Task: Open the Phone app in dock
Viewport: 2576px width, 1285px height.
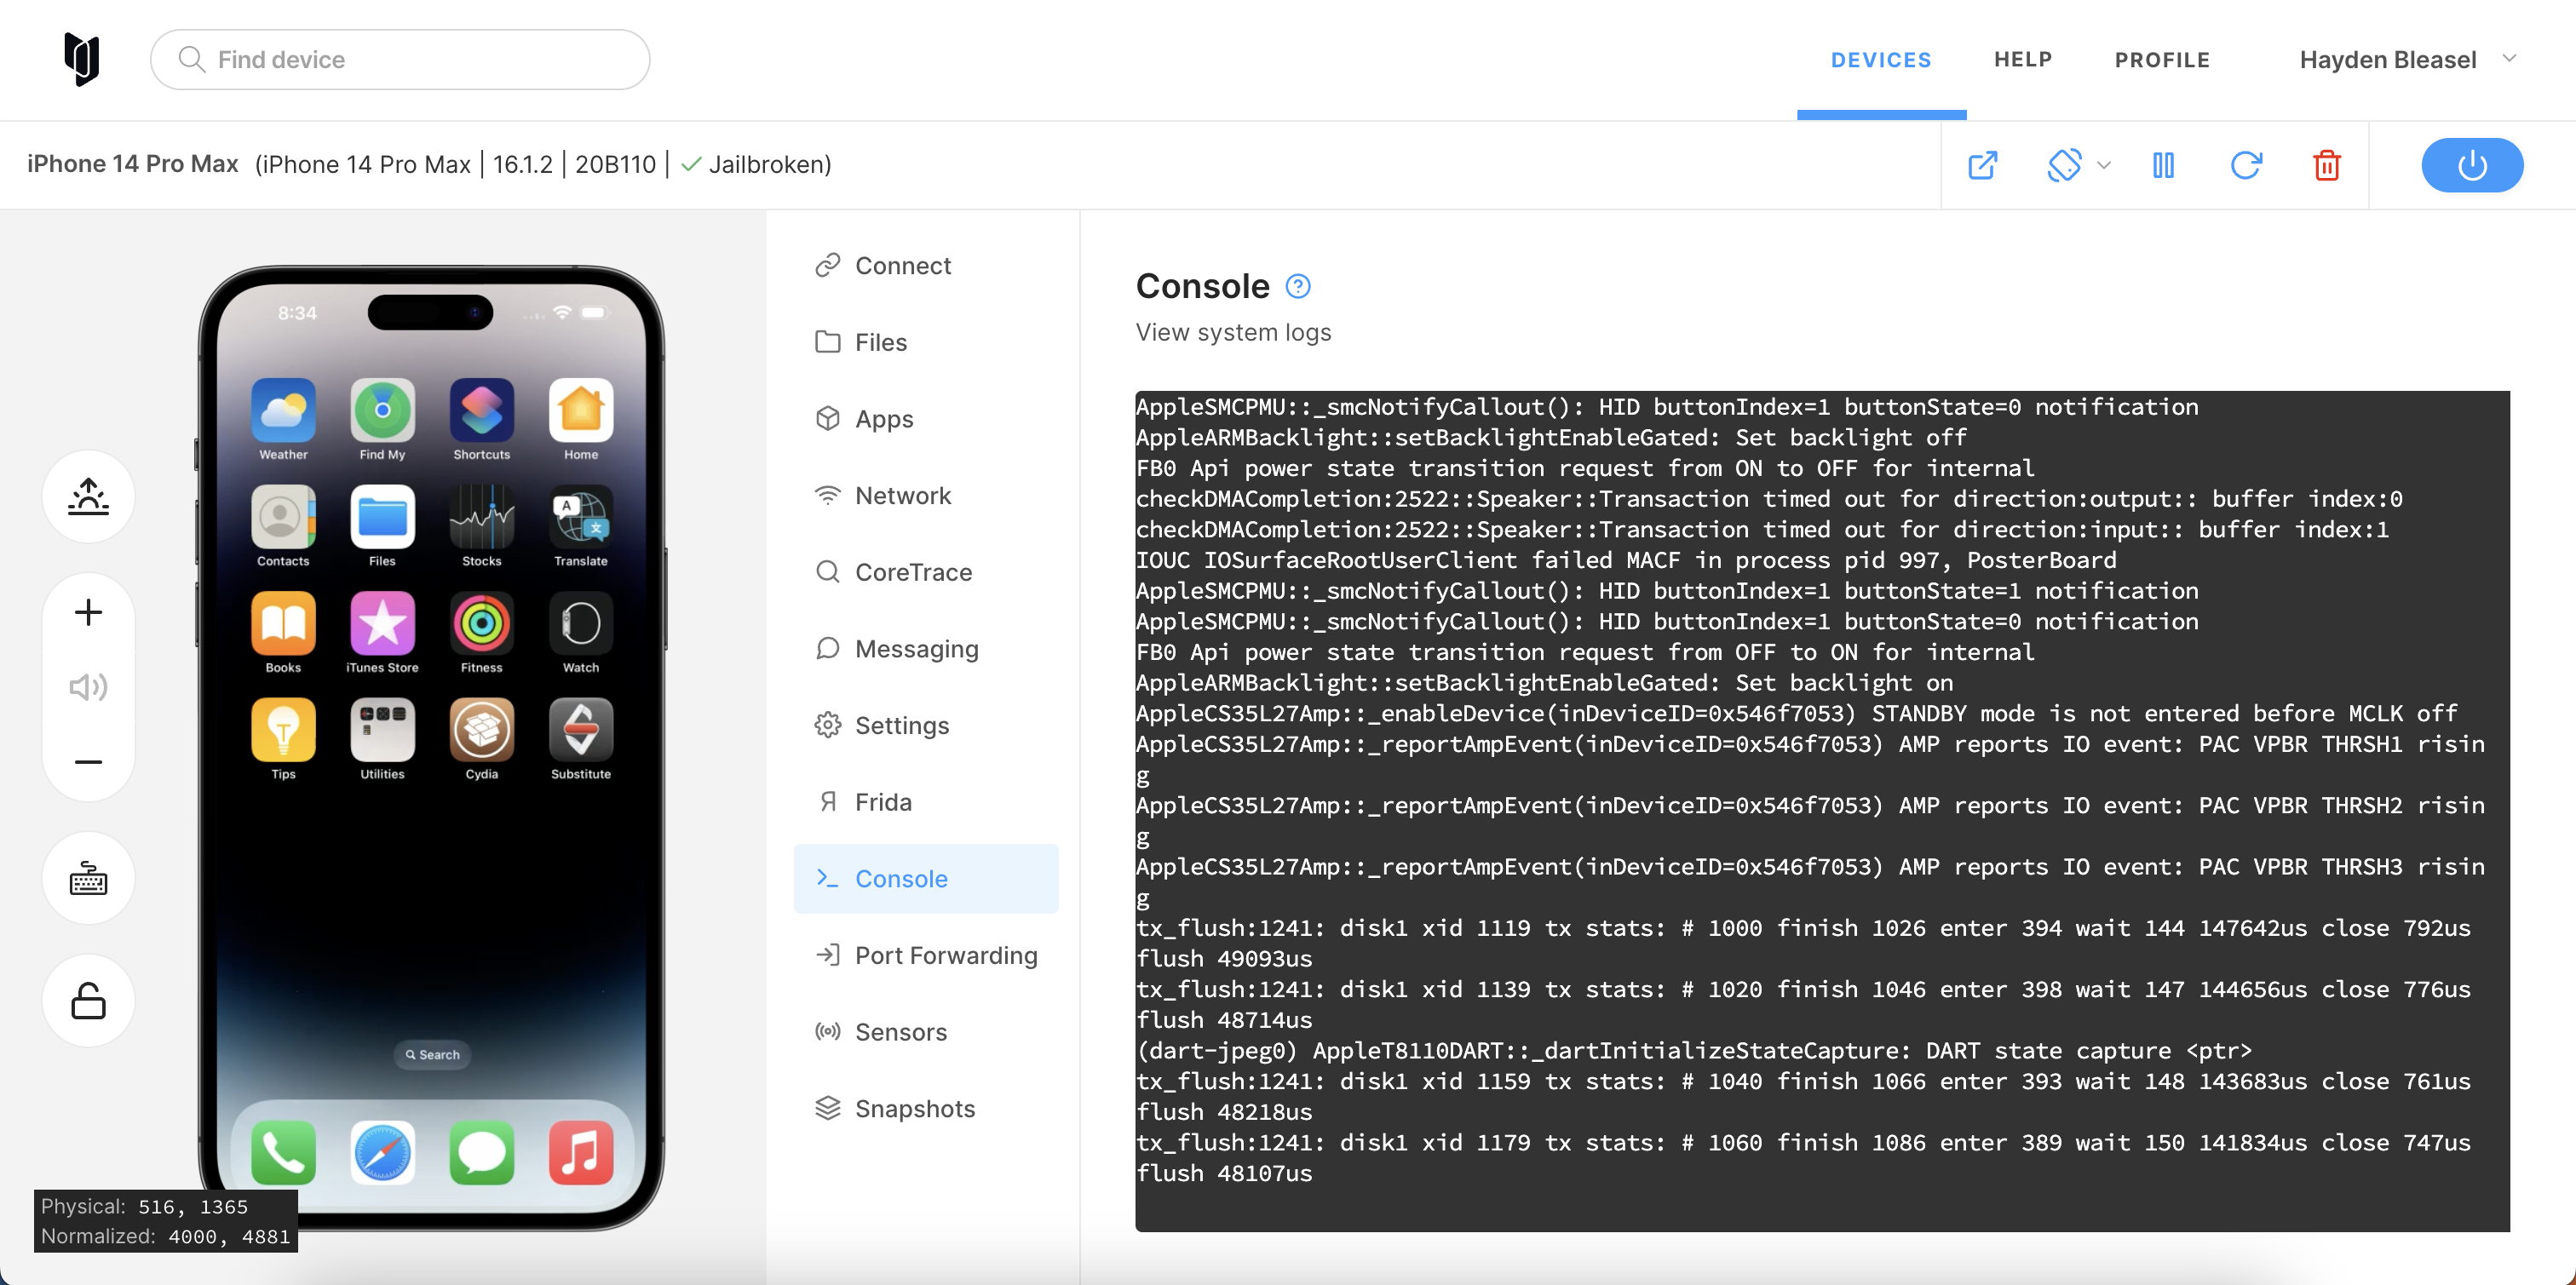Action: (283, 1153)
